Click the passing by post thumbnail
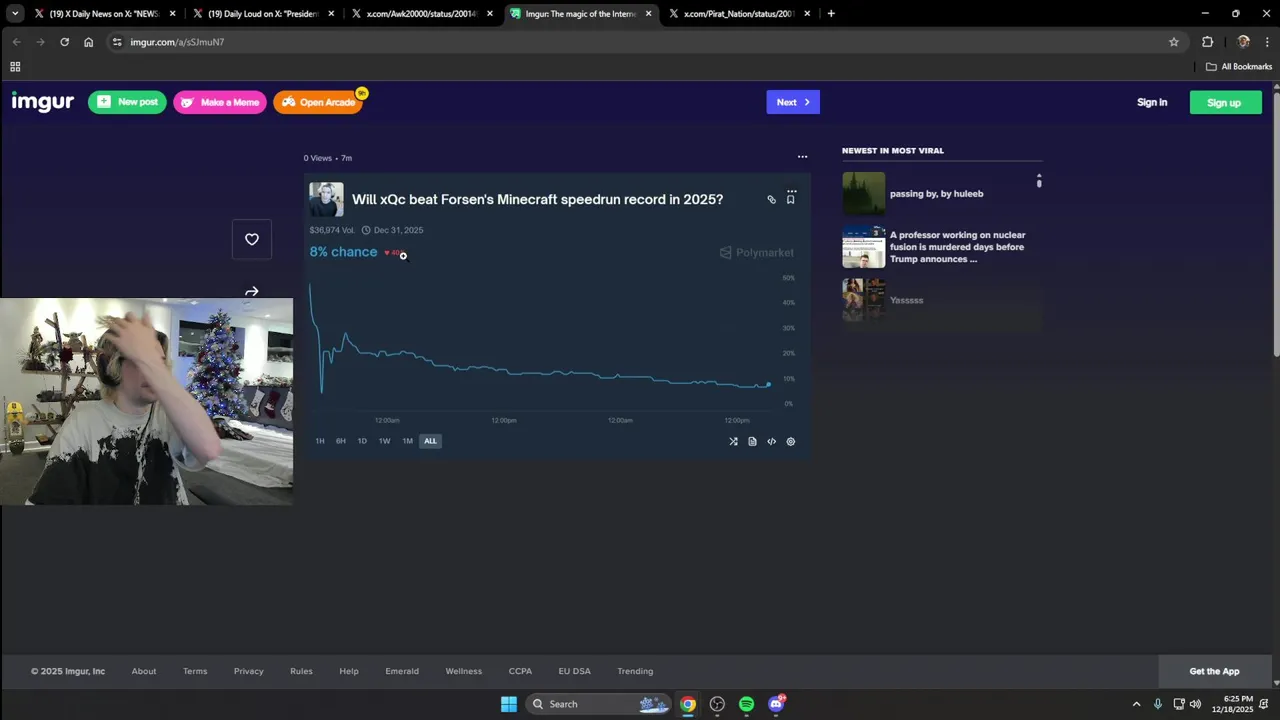 [863, 194]
